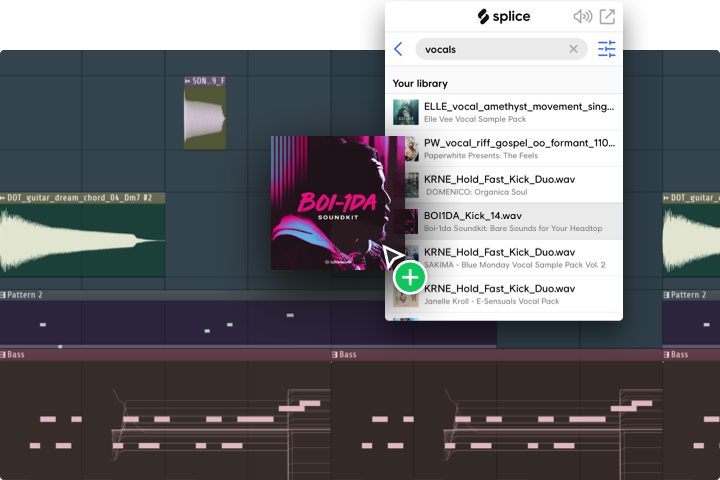This screenshot has height=480, width=720.
Task: Open Splice in external window icon
Action: pyautogui.click(x=607, y=17)
